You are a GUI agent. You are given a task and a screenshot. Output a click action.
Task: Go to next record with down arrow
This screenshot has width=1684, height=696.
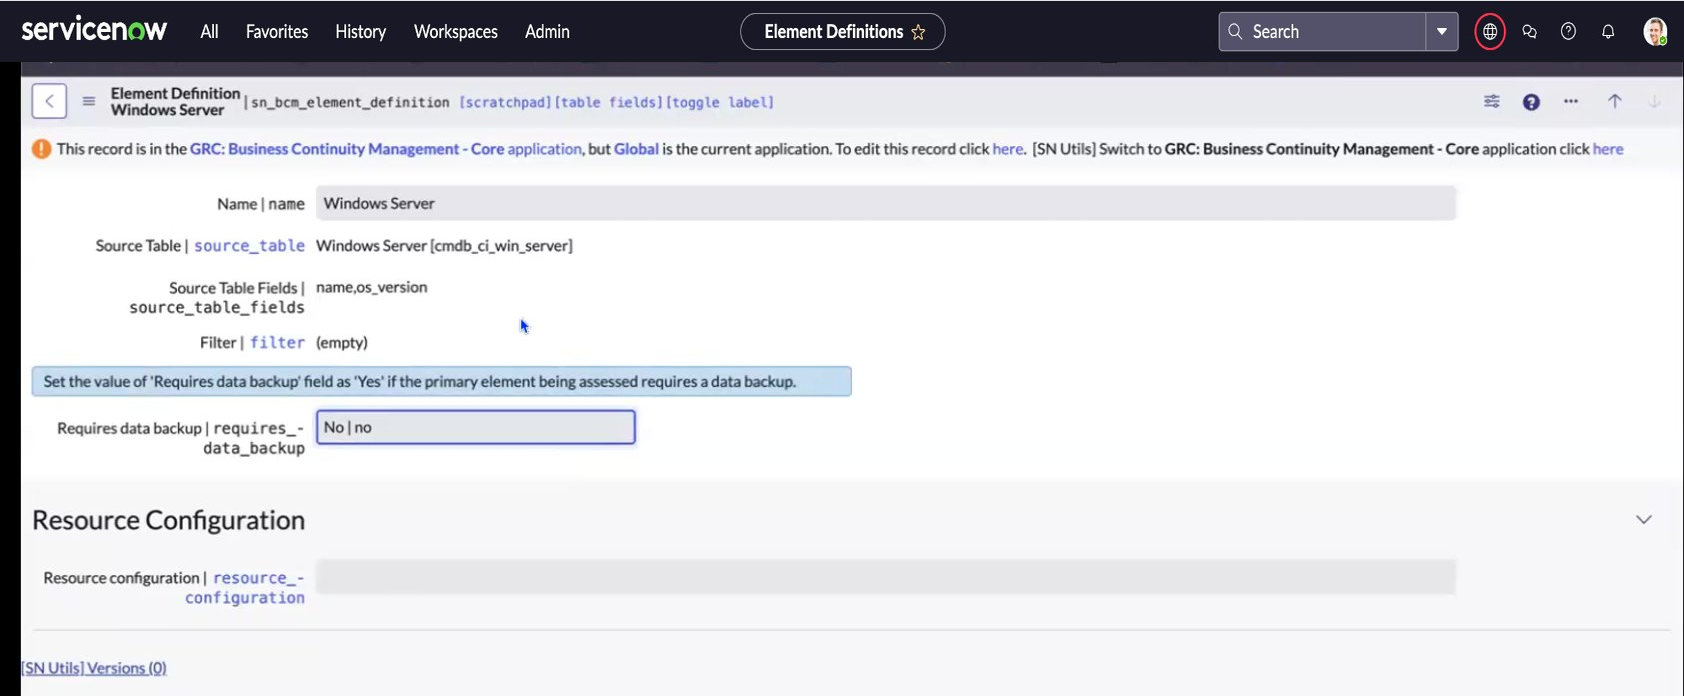(1654, 101)
